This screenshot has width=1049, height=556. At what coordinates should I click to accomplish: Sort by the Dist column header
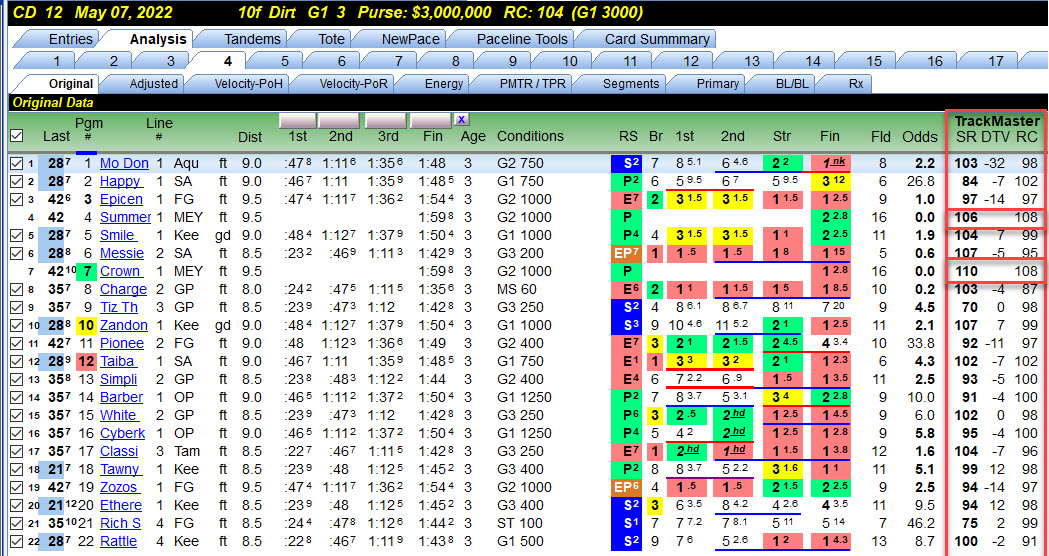click(250, 136)
